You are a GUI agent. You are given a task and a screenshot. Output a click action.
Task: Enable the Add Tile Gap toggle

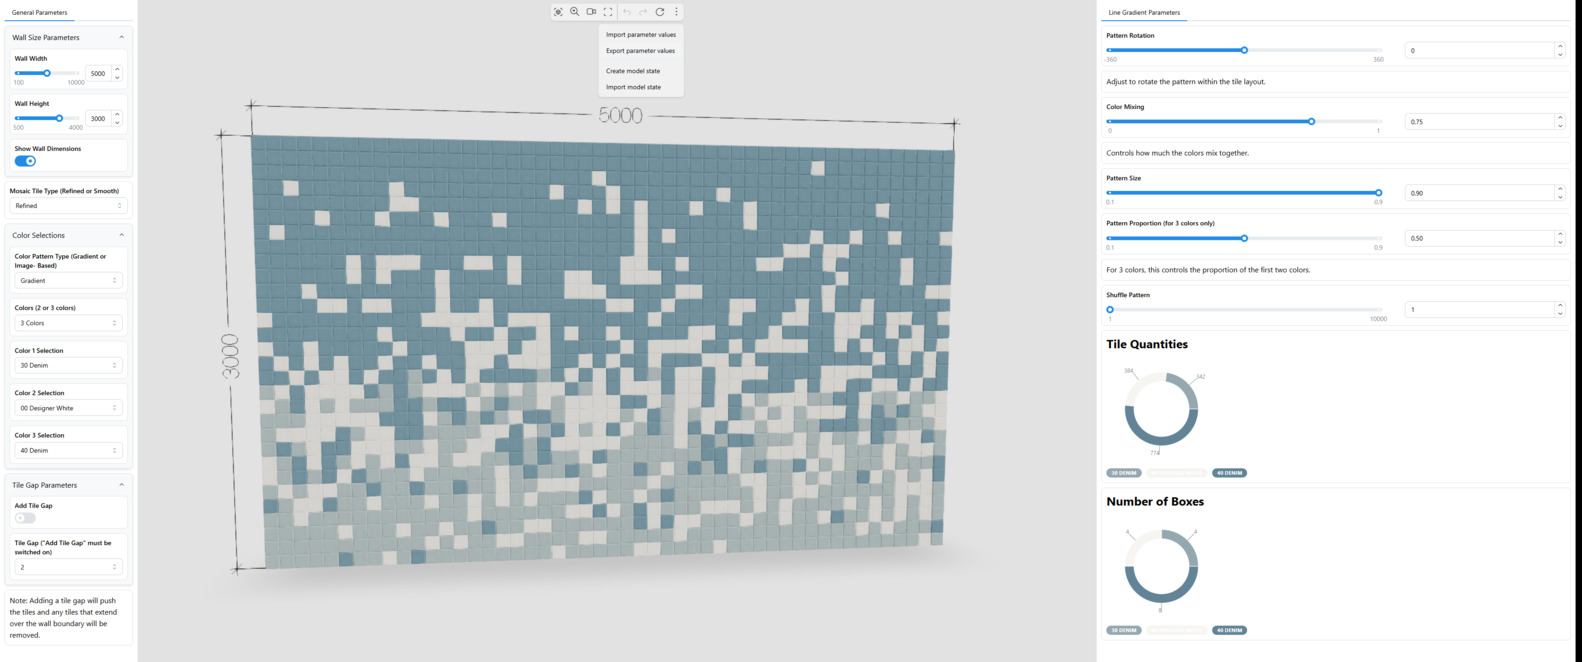click(x=26, y=518)
